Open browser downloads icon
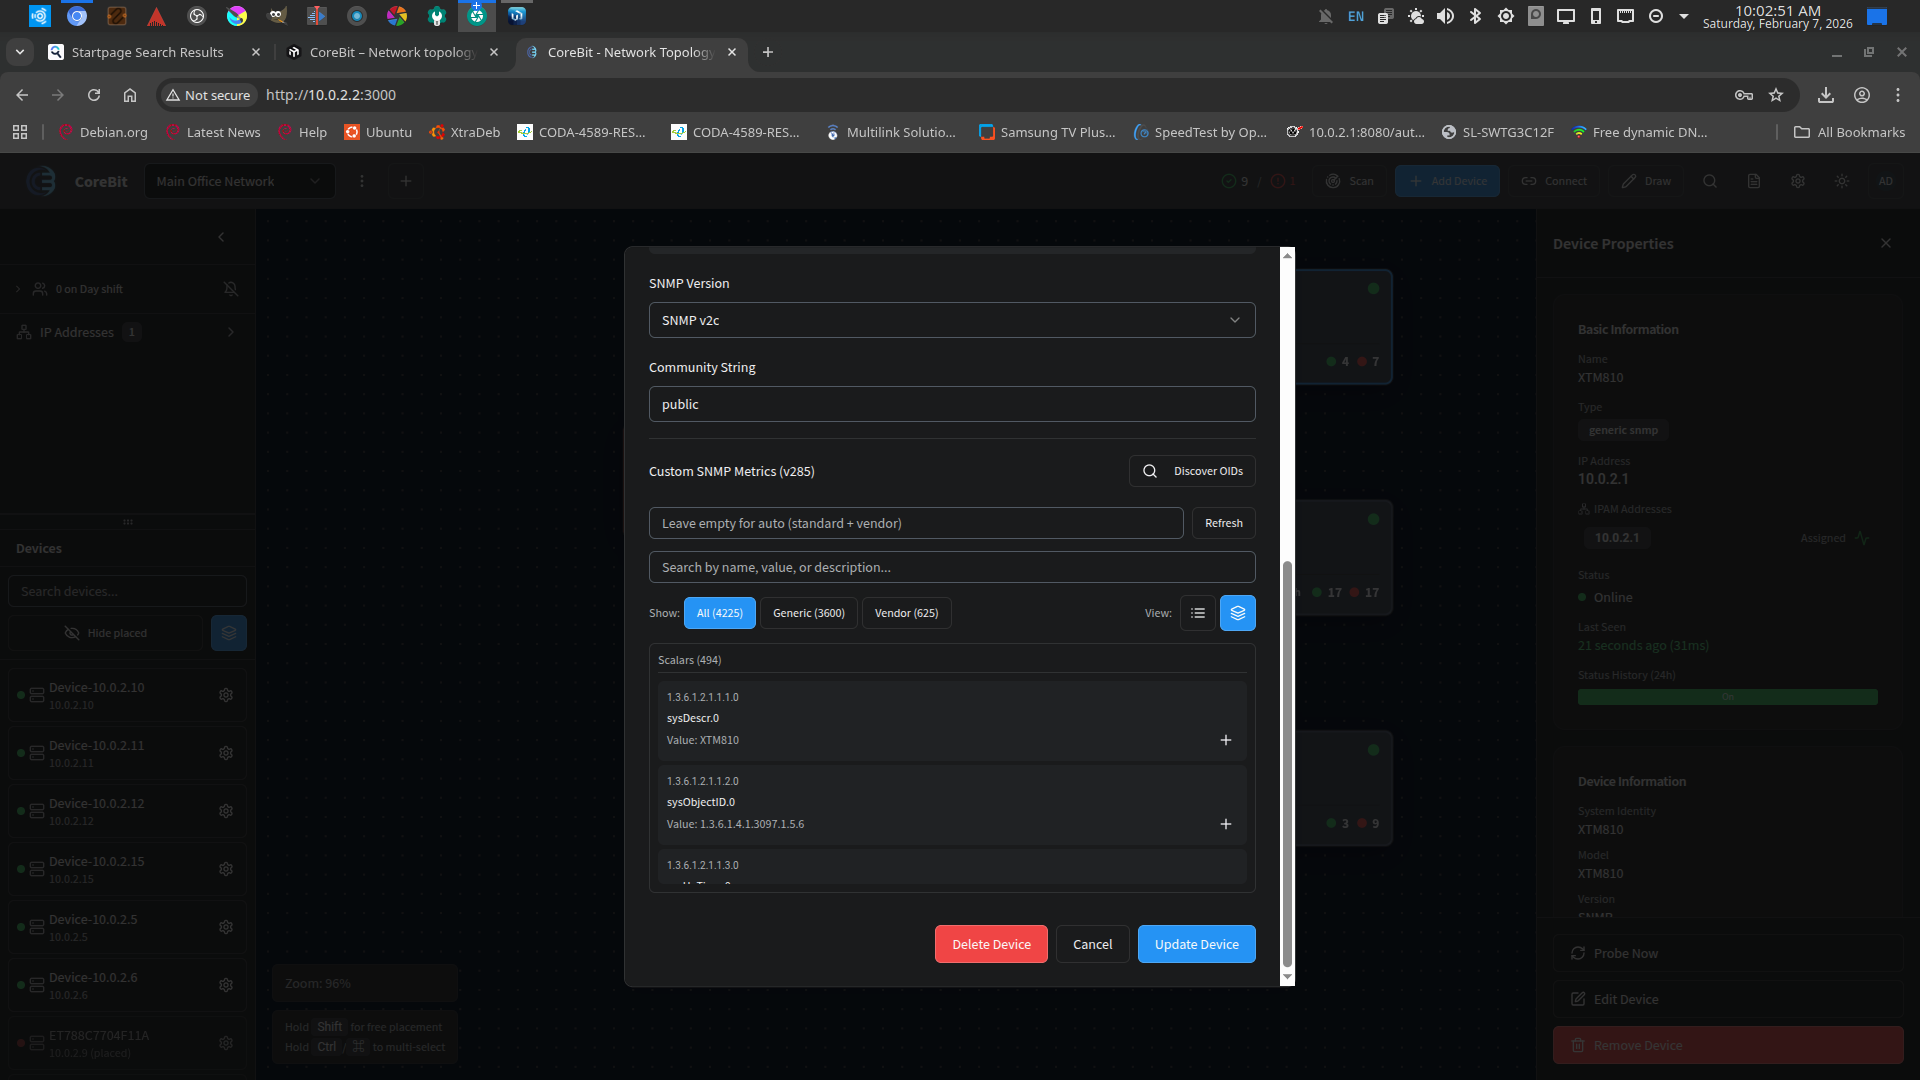Viewport: 1920px width, 1080px height. 1826,95
